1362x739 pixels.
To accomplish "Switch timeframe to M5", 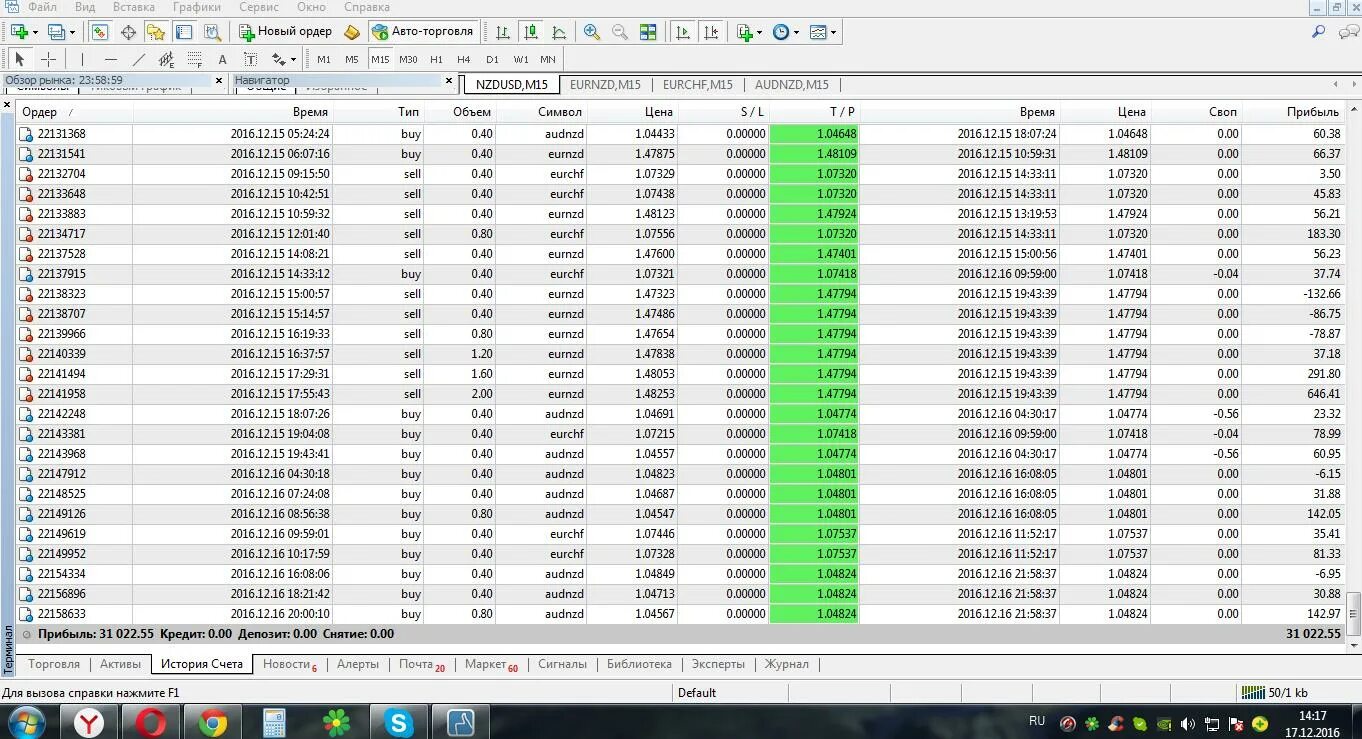I will pos(352,59).
